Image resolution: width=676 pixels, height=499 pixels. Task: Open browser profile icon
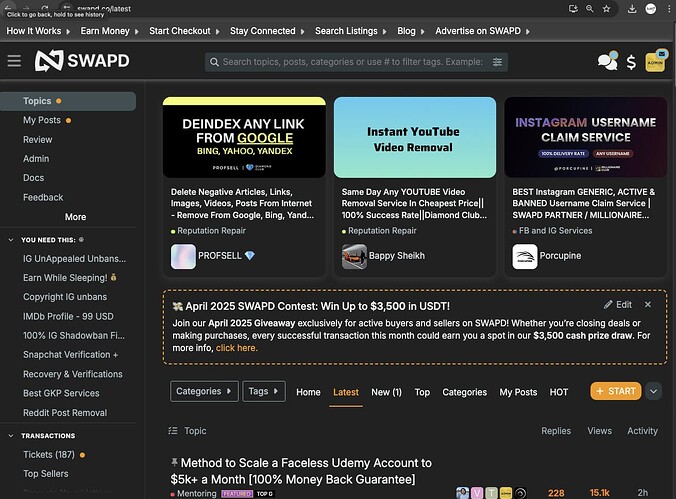(651, 9)
